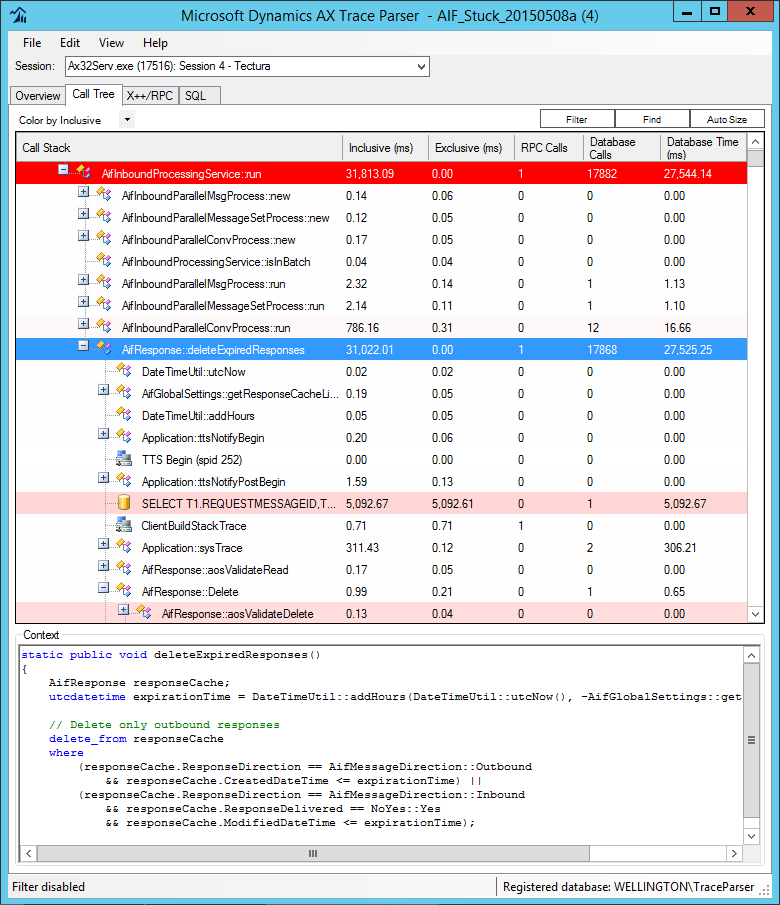
Task: Sort by Exclusive (ms) column header
Action: [x=471, y=148]
